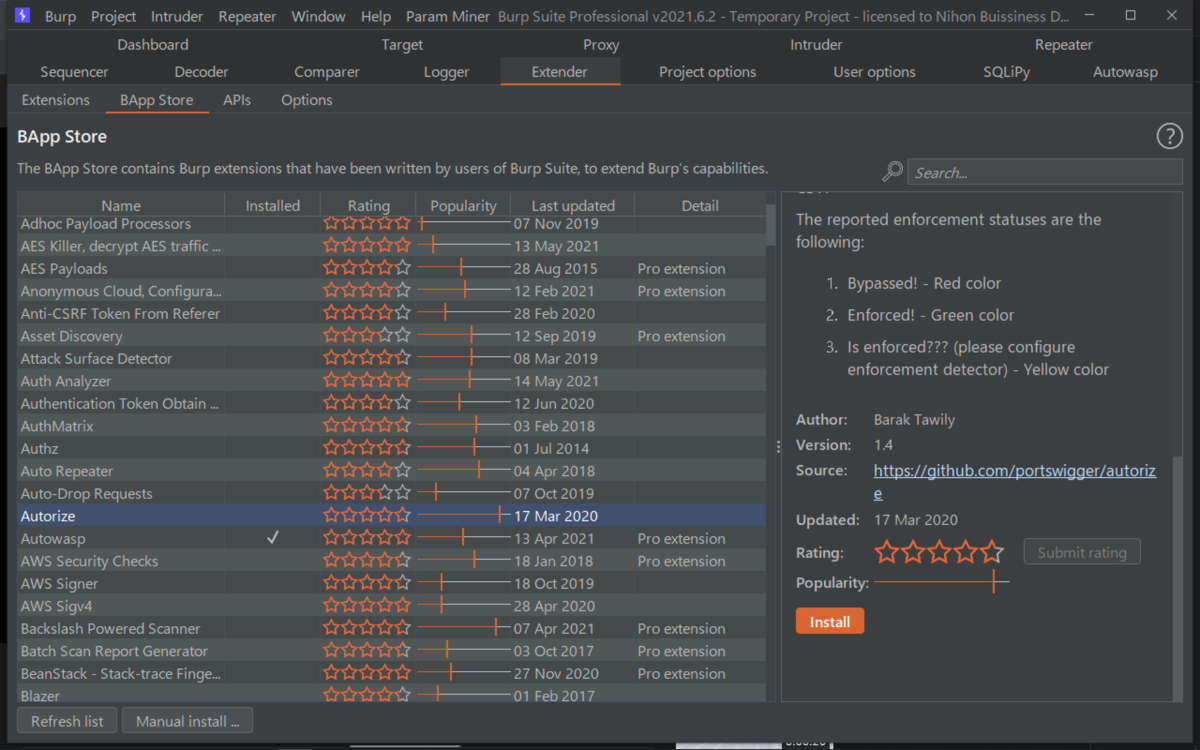Go to the Decoder tab

click(x=201, y=72)
